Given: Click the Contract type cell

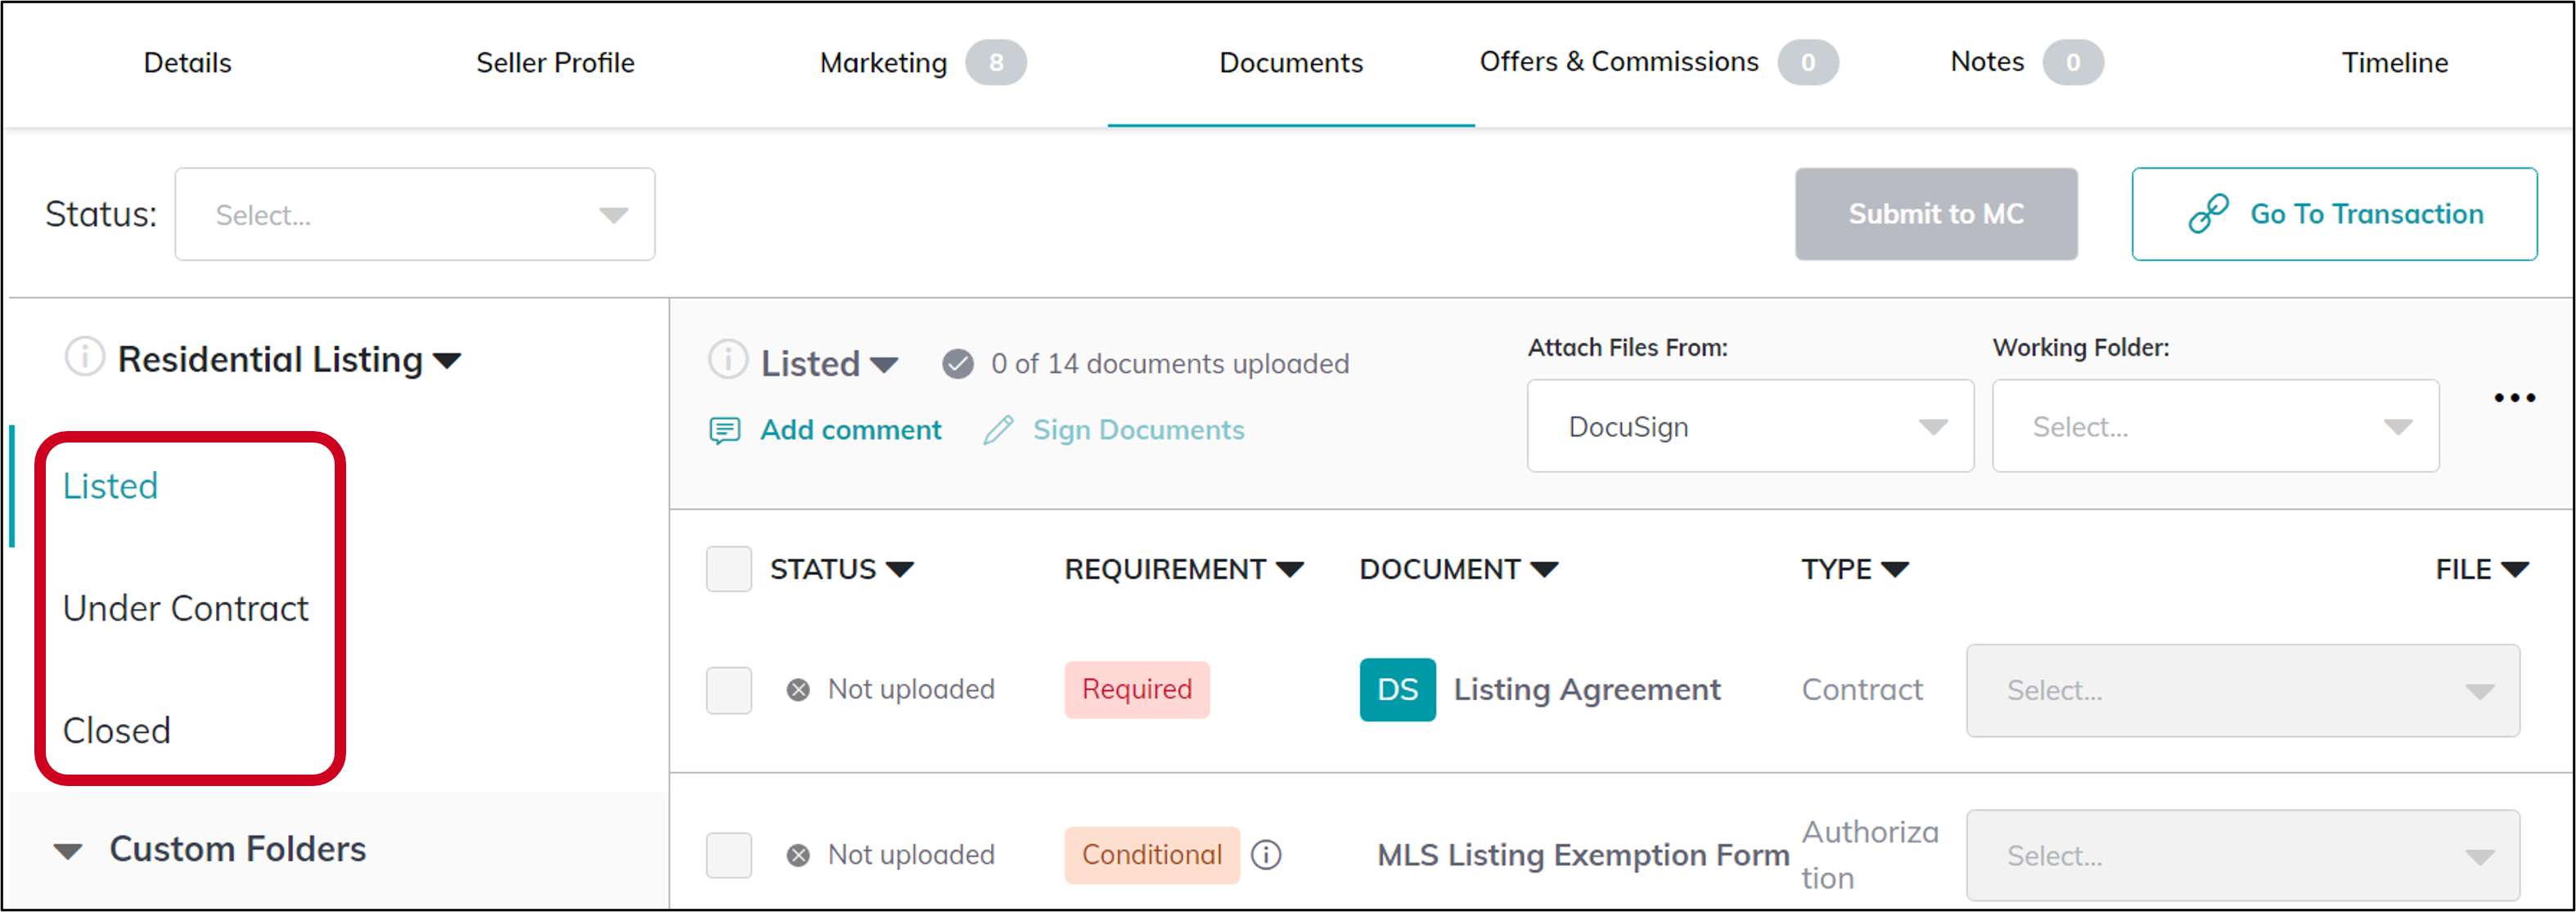Looking at the screenshot, I should pos(1862,690).
